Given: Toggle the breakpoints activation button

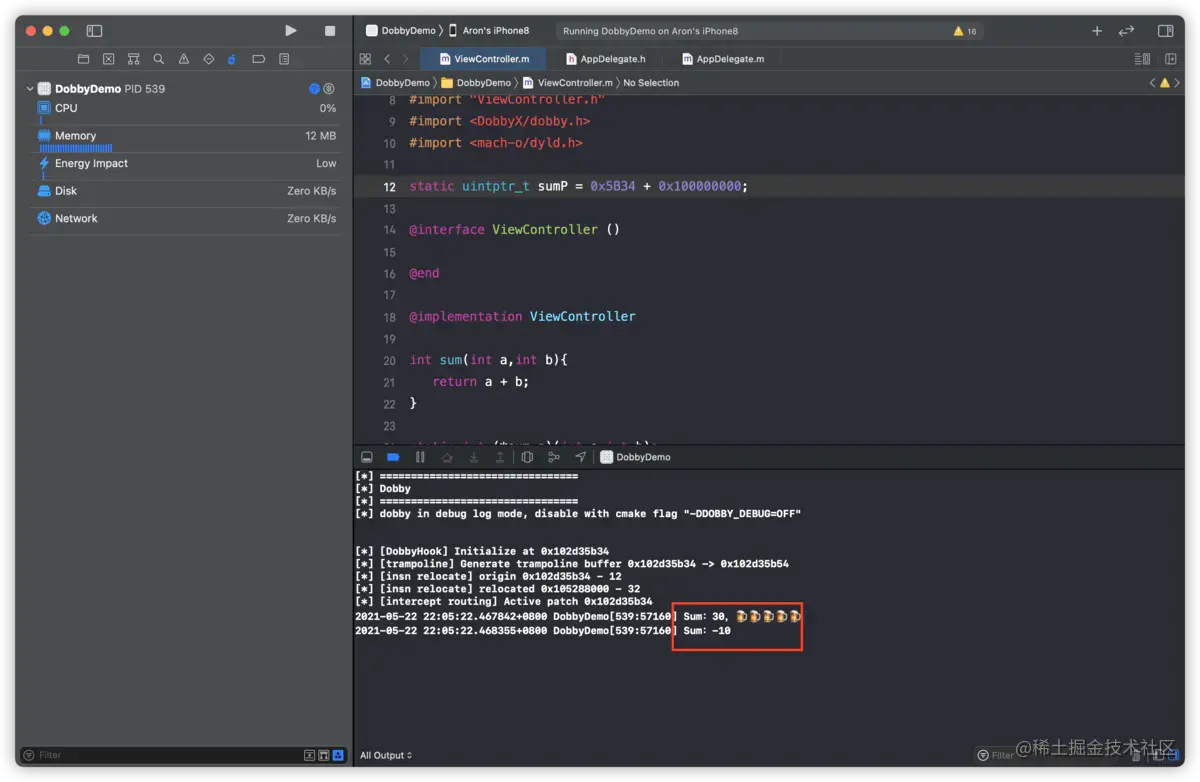Looking at the screenshot, I should [393, 457].
